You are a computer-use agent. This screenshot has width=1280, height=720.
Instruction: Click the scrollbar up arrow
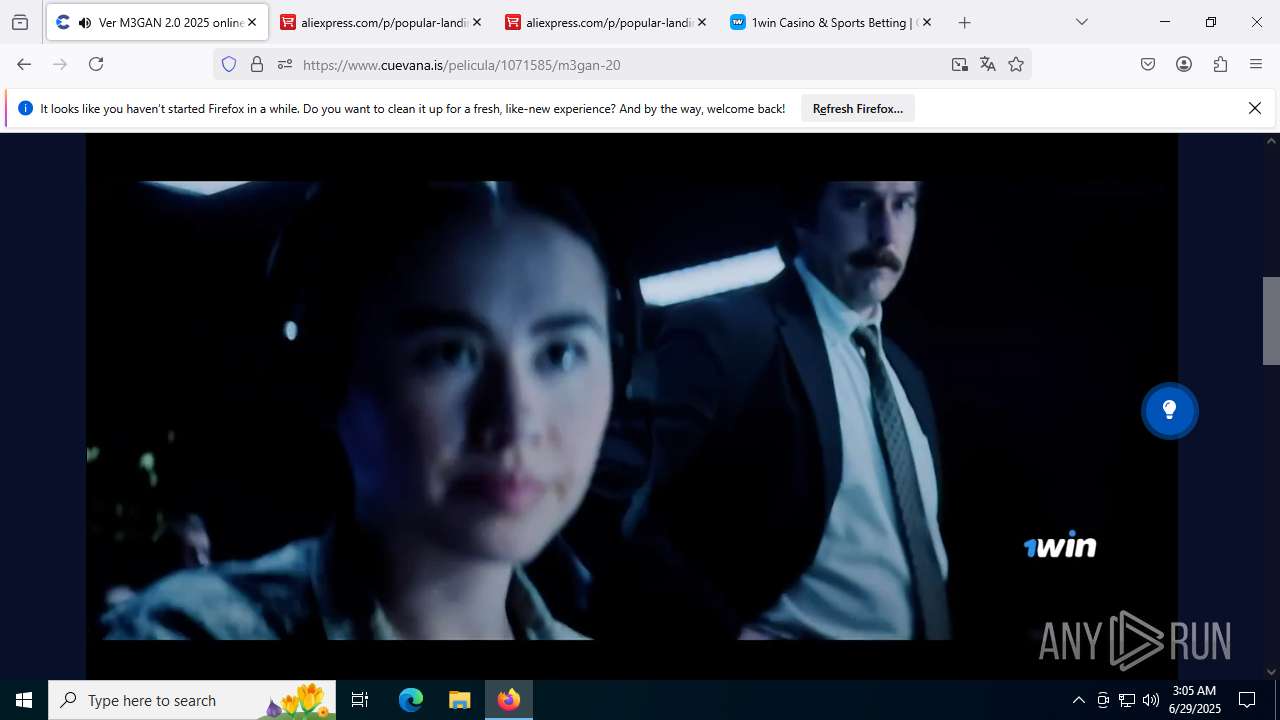tap(1271, 141)
